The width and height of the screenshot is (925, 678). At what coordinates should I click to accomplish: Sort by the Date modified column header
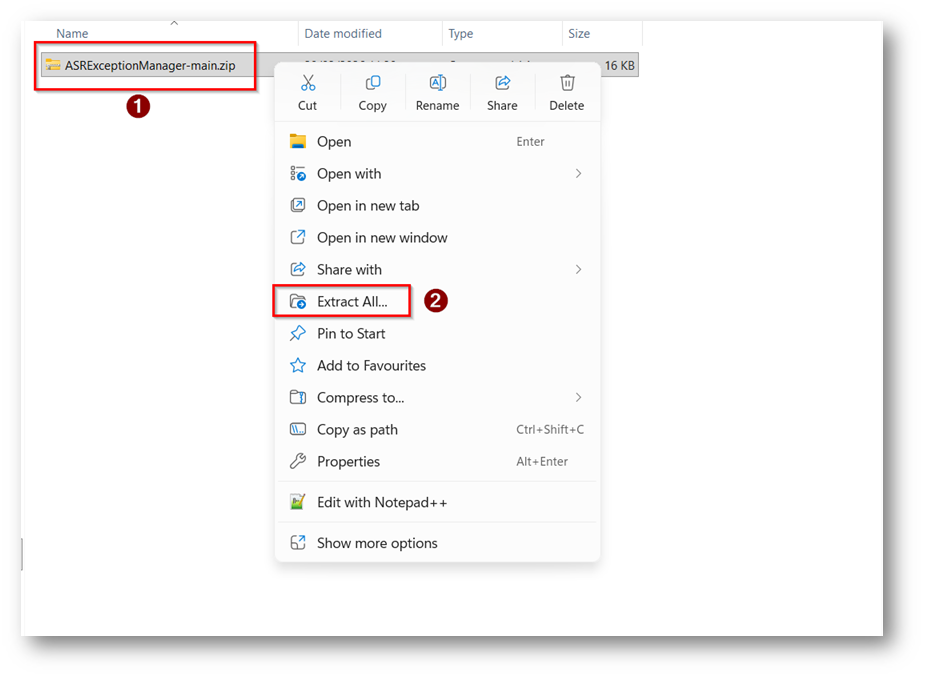343,34
